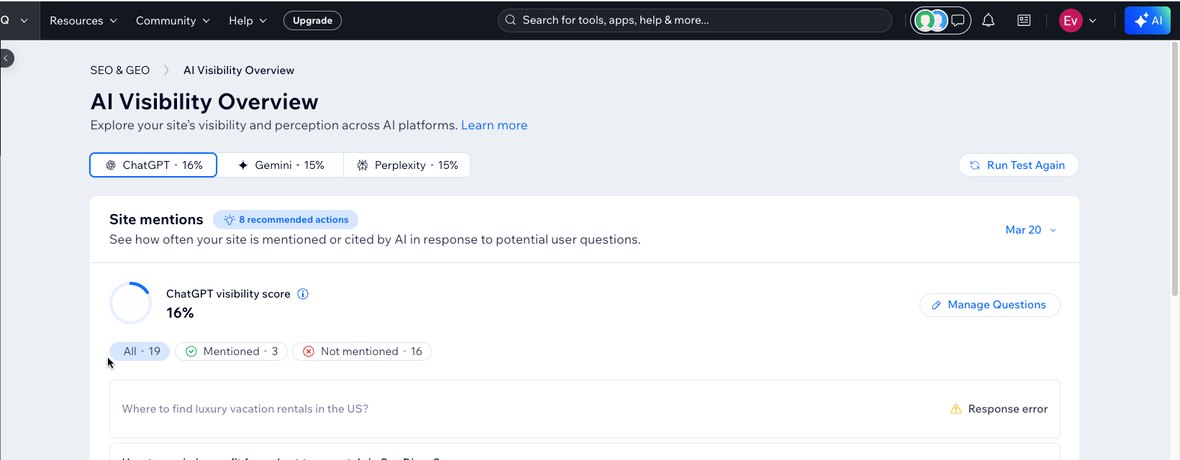Open the luxury vacation rentals question row
Image resolution: width=1180 pixels, height=460 pixels.
585,409
